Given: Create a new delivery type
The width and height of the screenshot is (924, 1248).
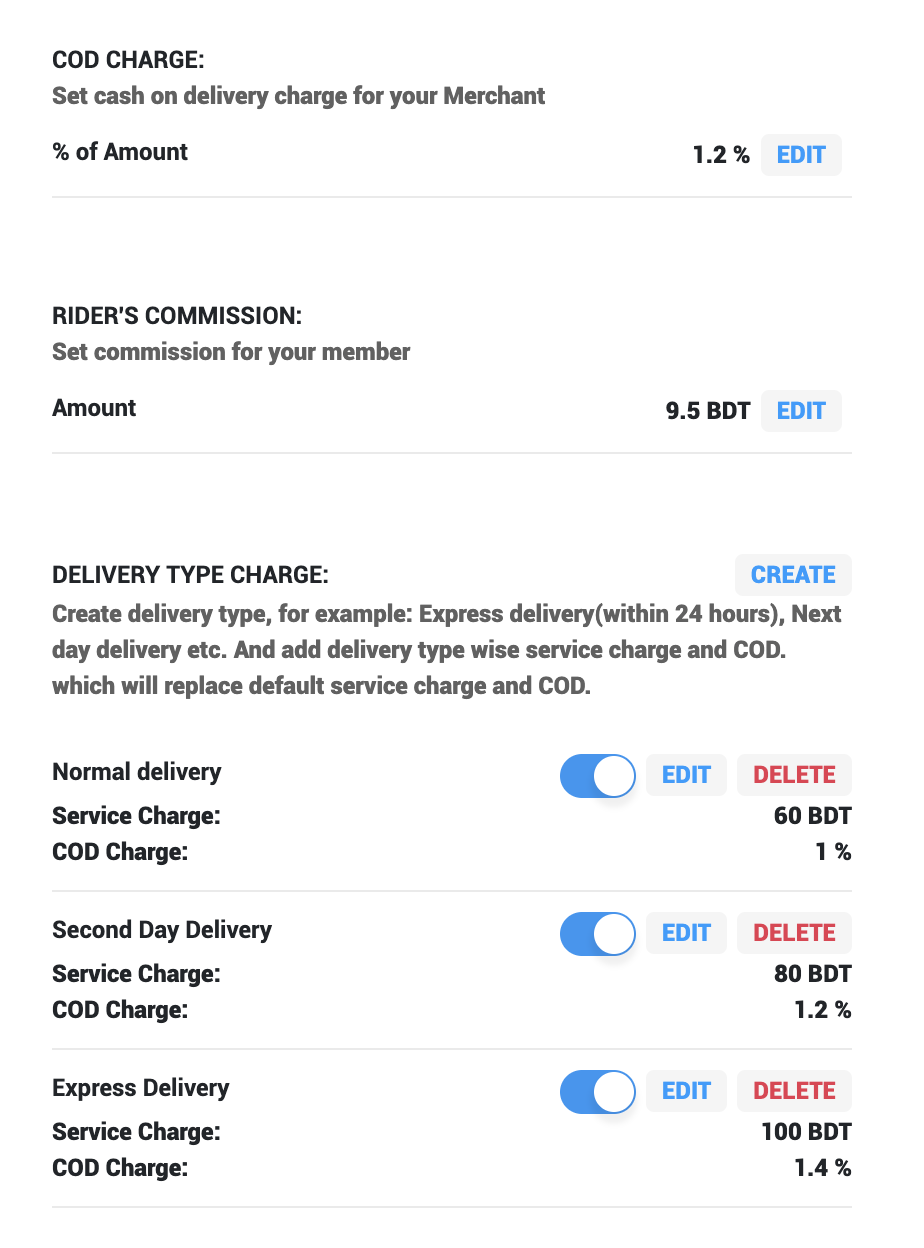Looking at the screenshot, I should pos(793,575).
